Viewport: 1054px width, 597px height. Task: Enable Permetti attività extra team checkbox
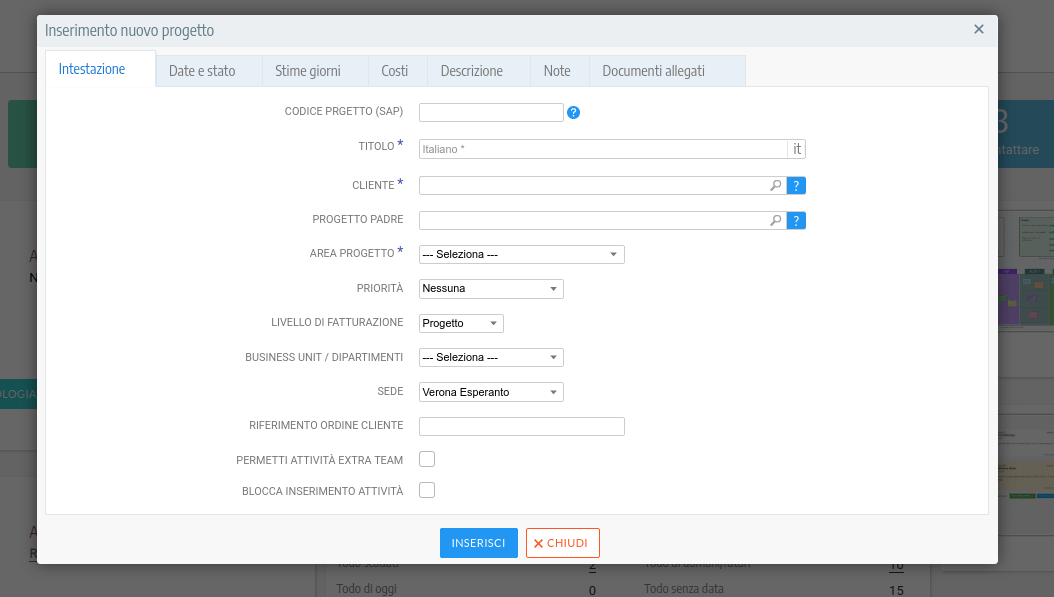point(427,460)
